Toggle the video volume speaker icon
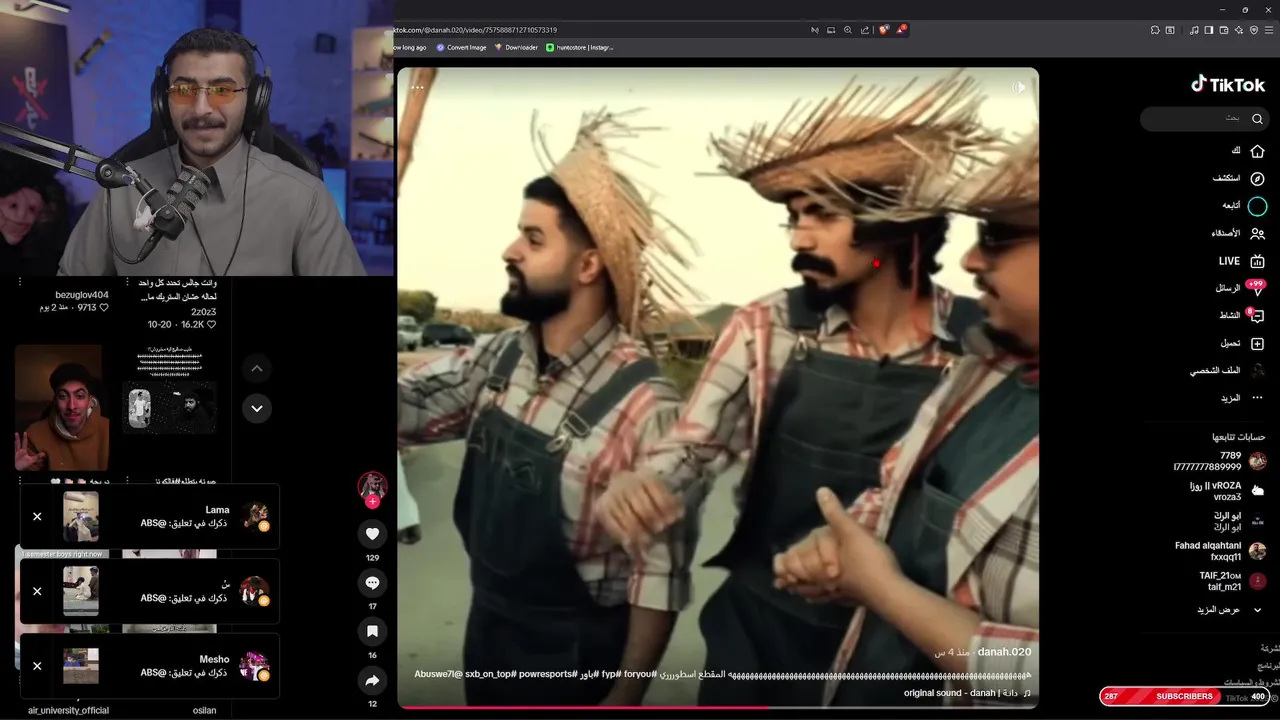 1018,88
